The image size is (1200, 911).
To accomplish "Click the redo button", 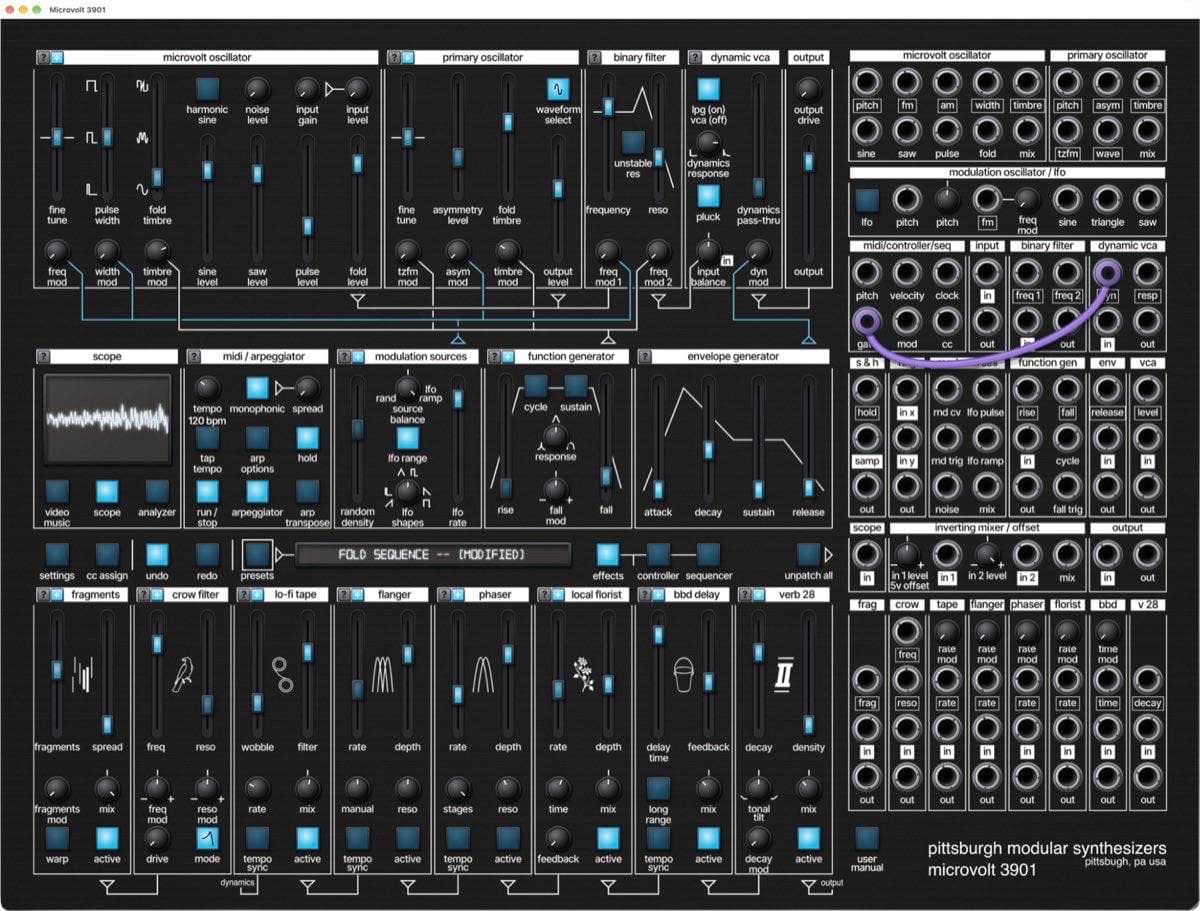I will [x=207, y=554].
